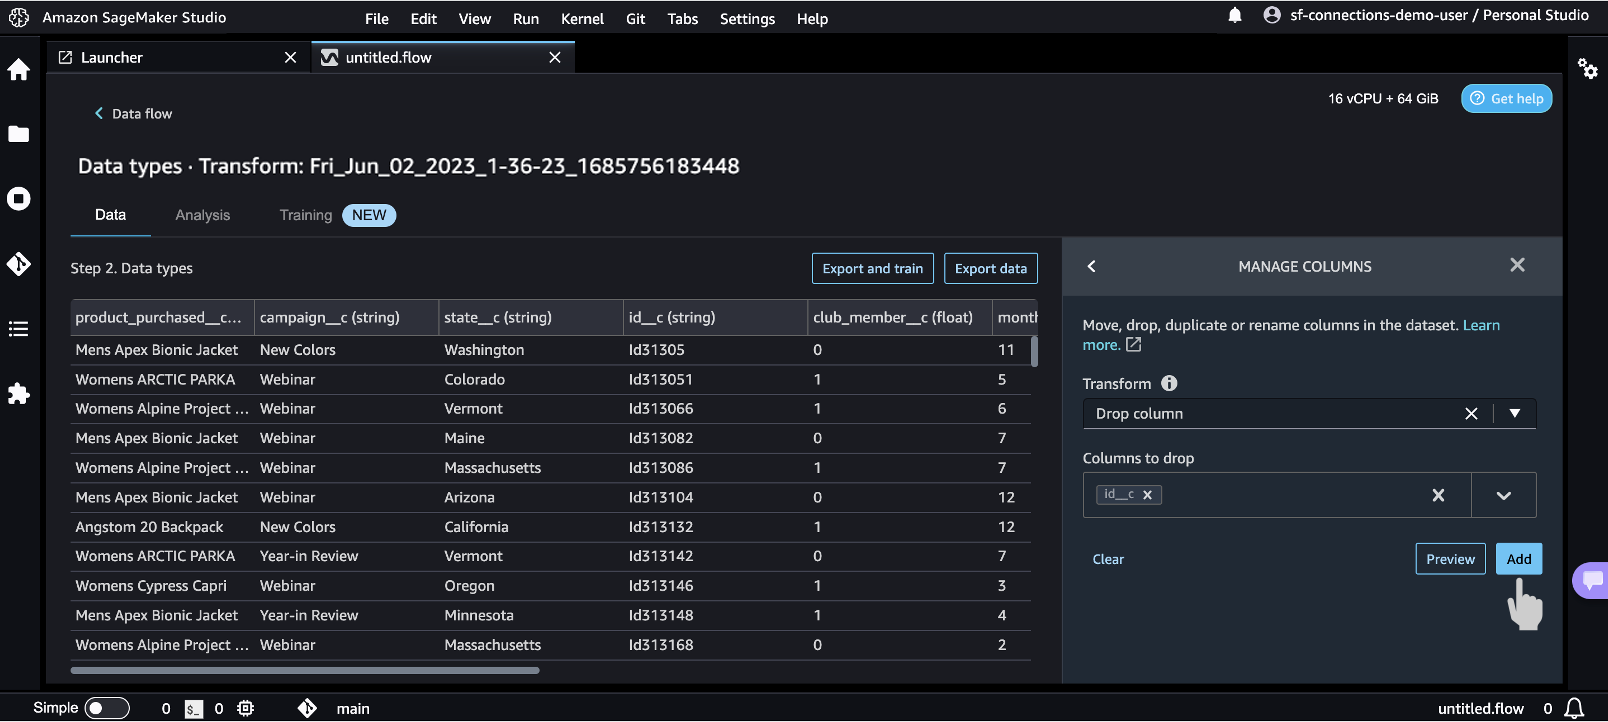The height and width of the screenshot is (722, 1608).
Task: Open Running Terminals and Kernels icon
Action: pos(18,199)
